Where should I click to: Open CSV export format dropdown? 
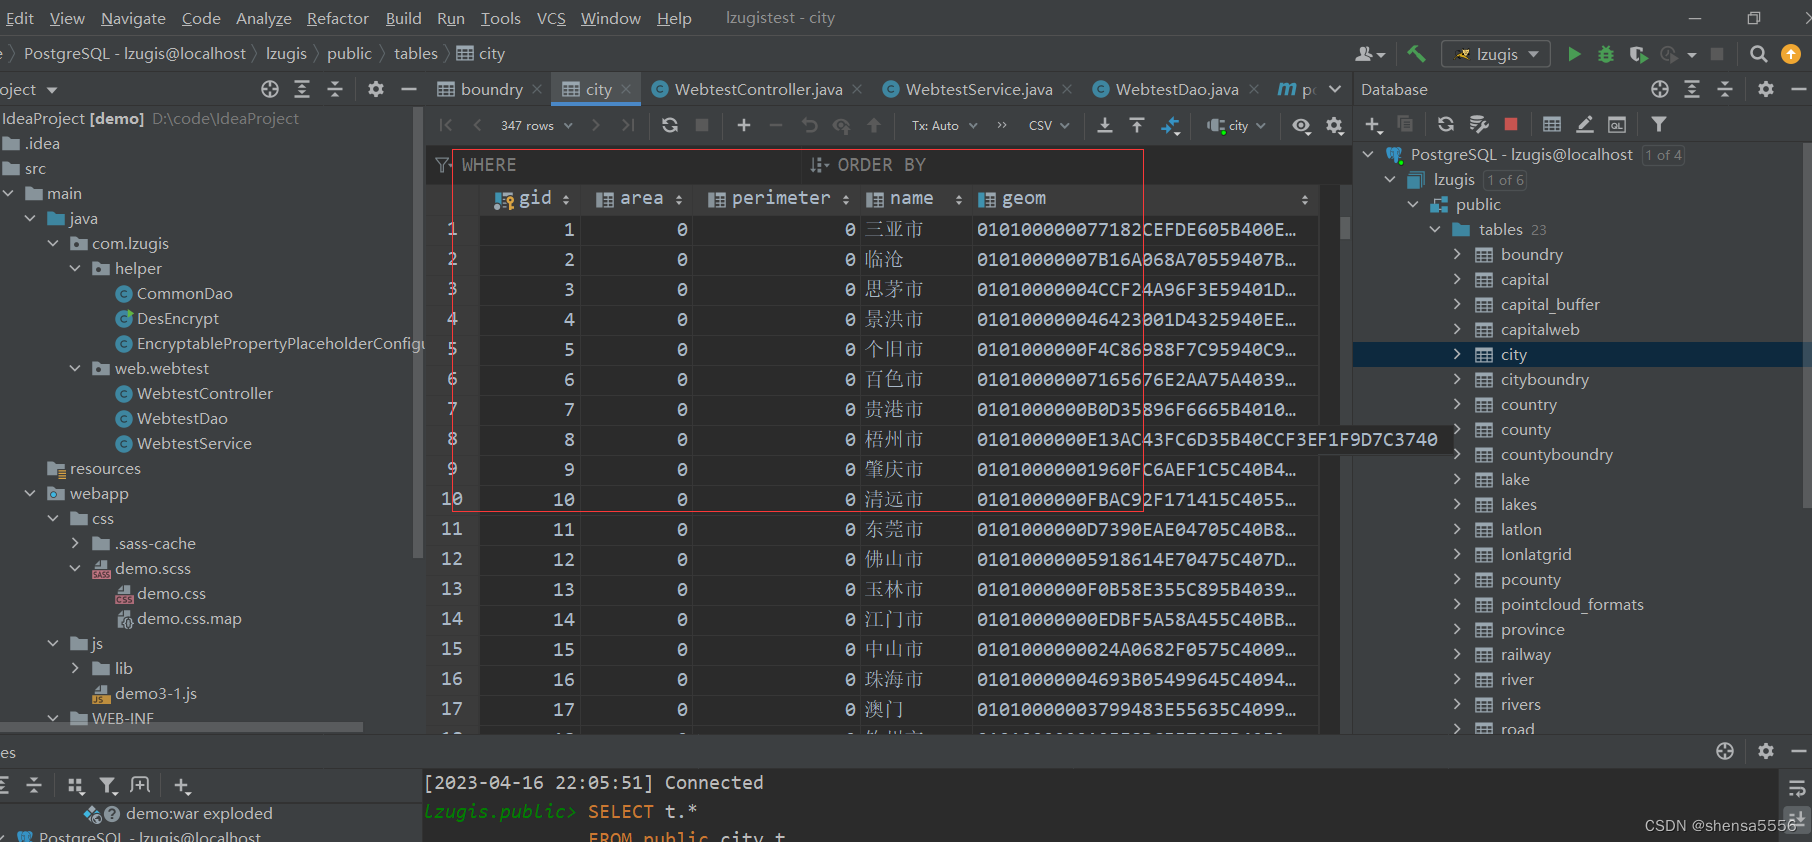(1049, 126)
